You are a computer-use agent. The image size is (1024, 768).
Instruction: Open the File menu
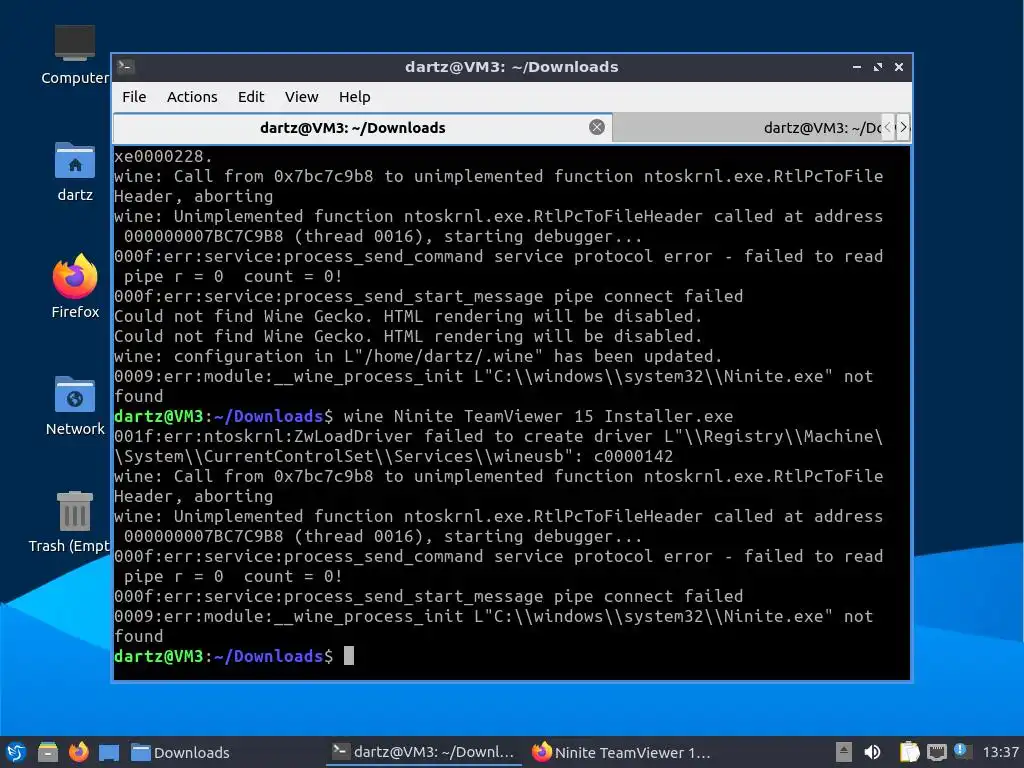click(x=134, y=97)
